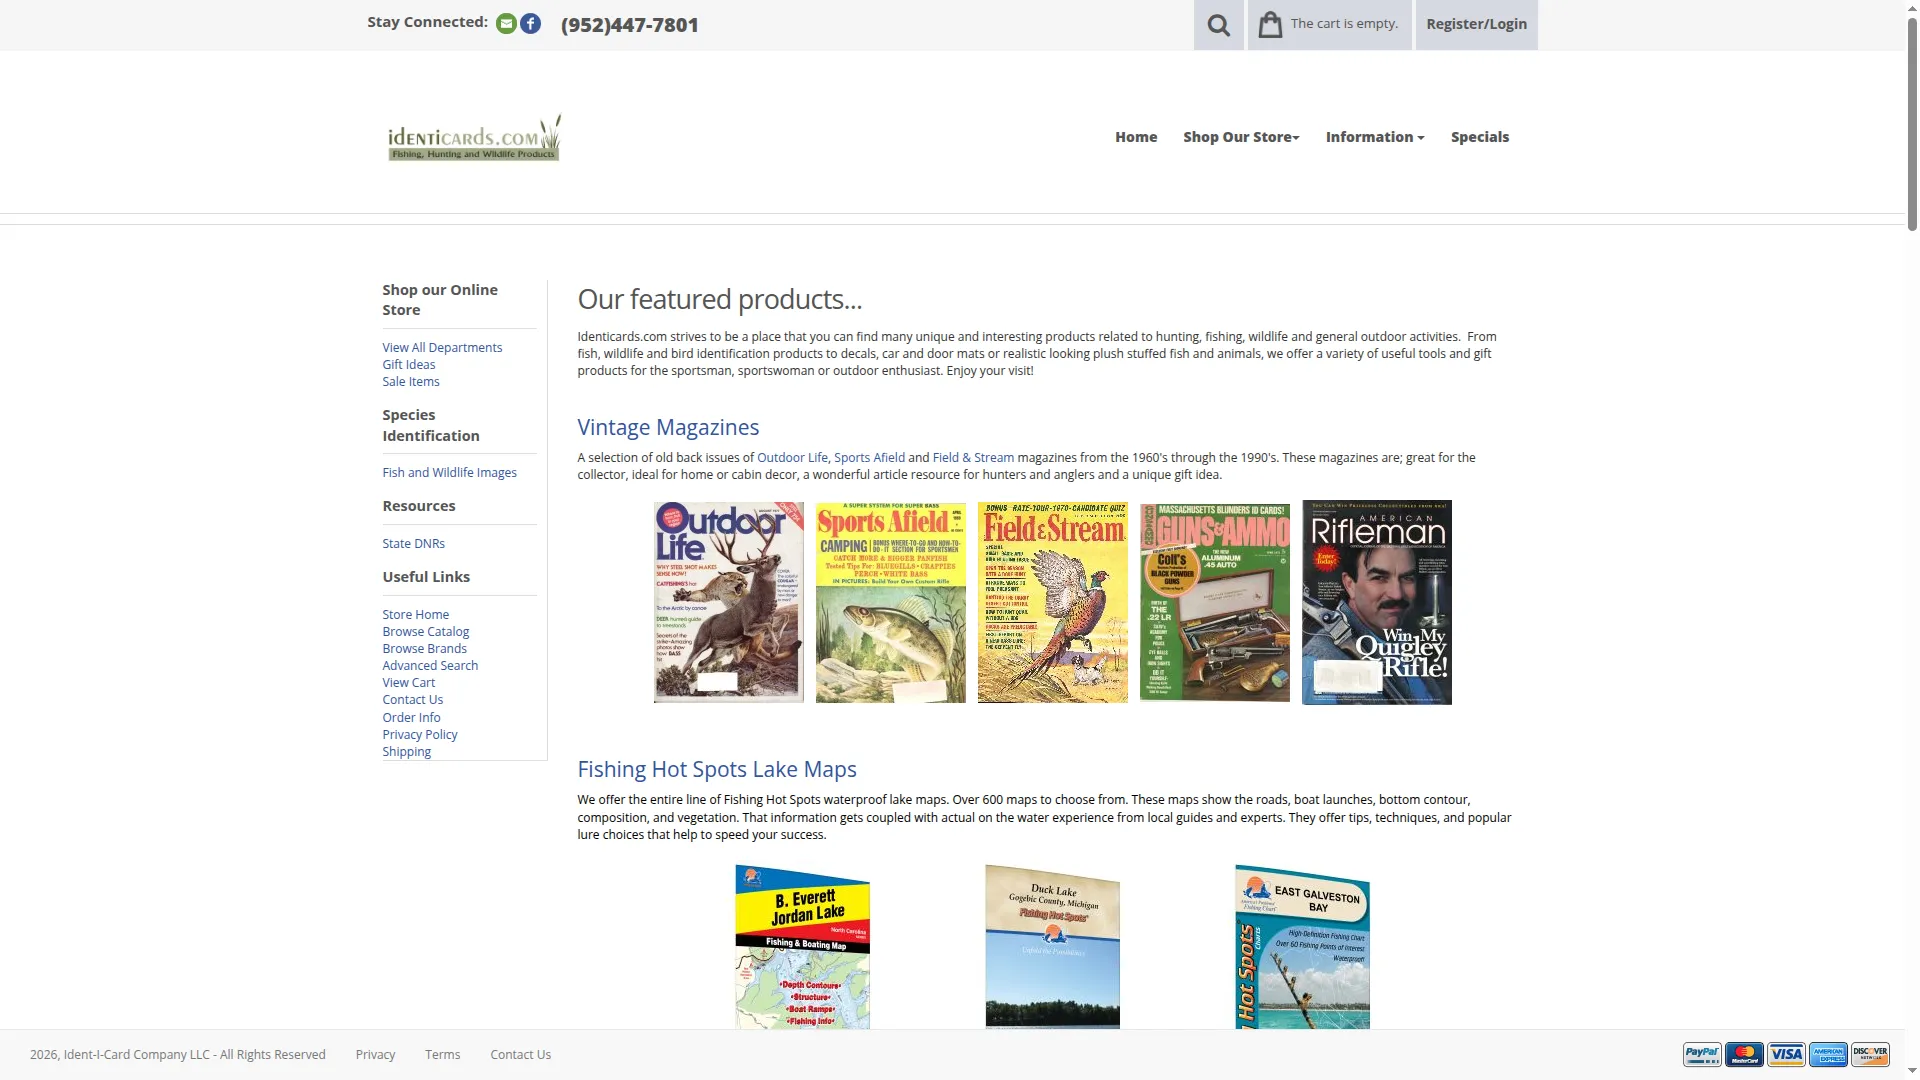Image resolution: width=1920 pixels, height=1080 pixels.
Task: Click the Discover card badge
Action: (1870, 1054)
